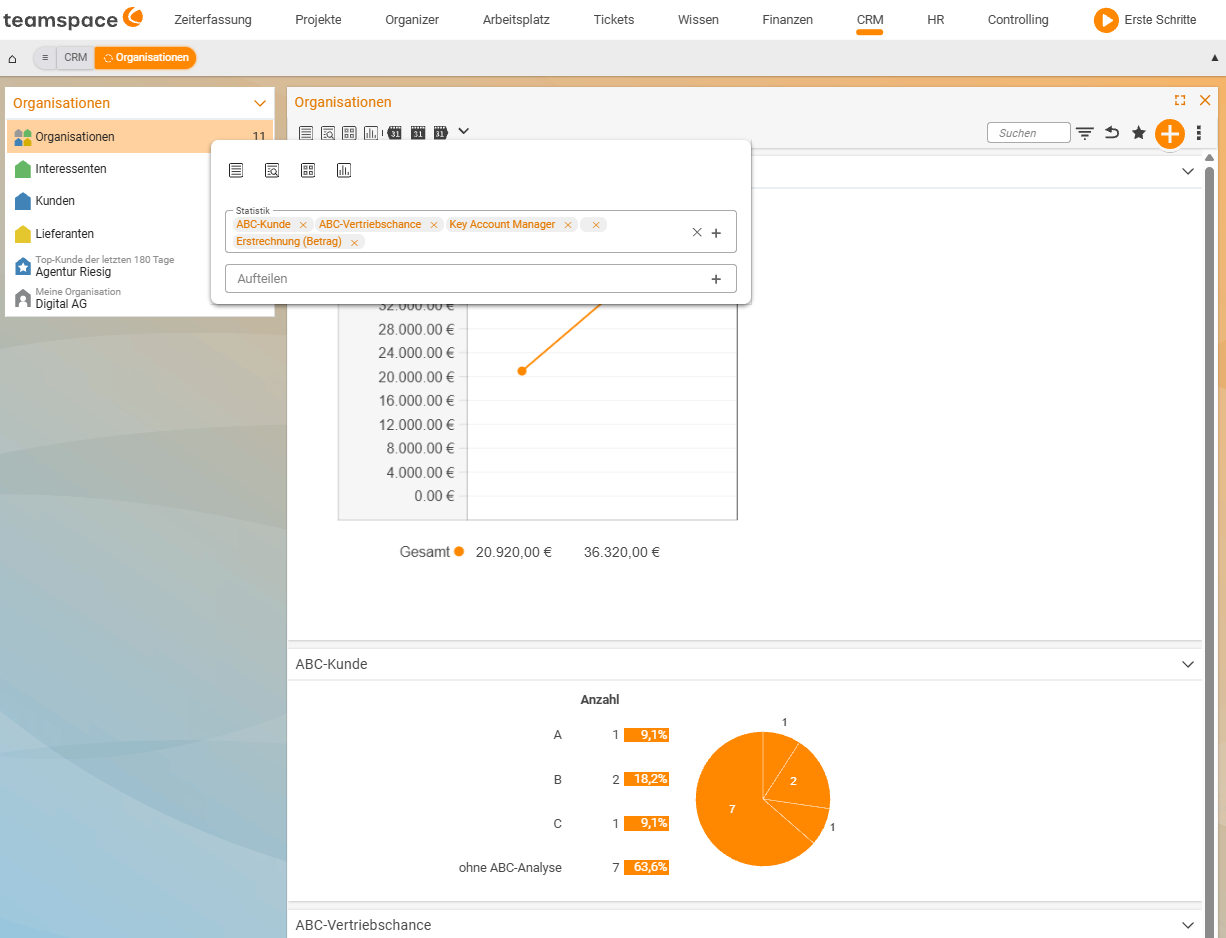
Task: Open the filter options icon
Action: point(1085,132)
